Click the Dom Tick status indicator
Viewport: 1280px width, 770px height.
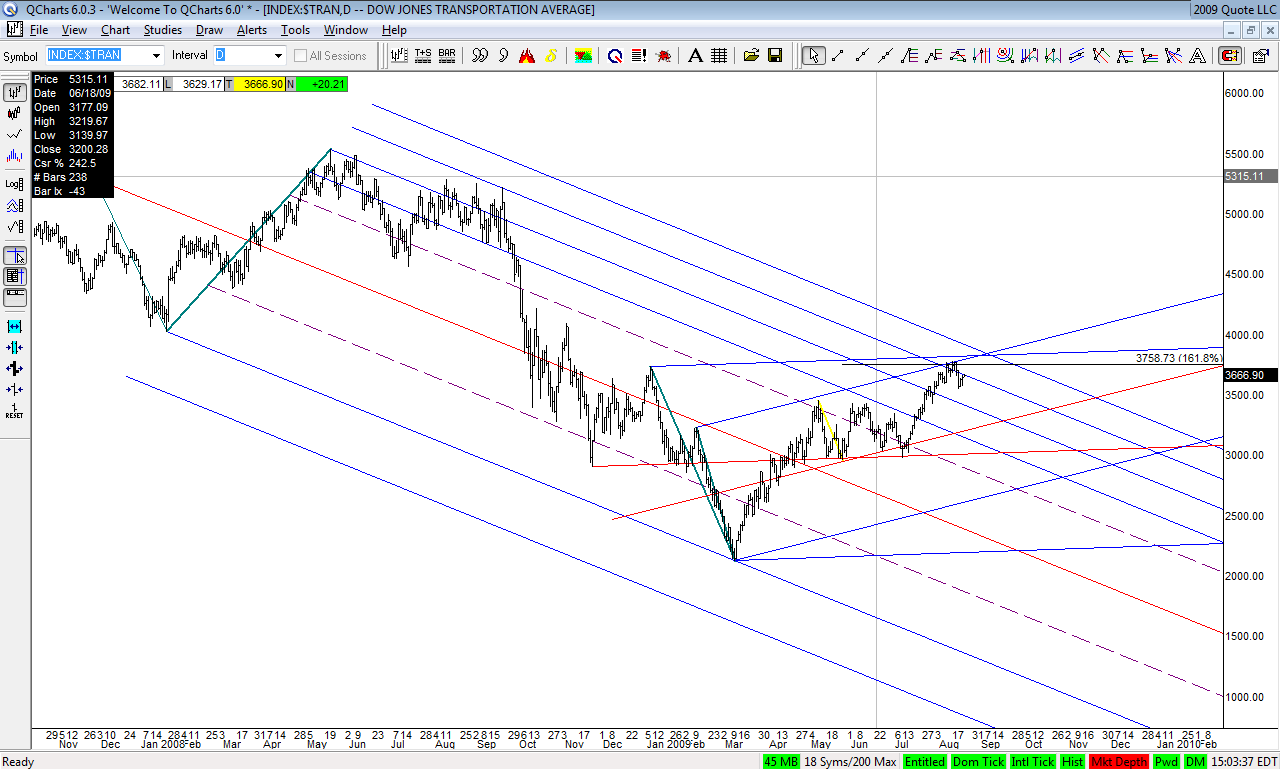(x=979, y=762)
